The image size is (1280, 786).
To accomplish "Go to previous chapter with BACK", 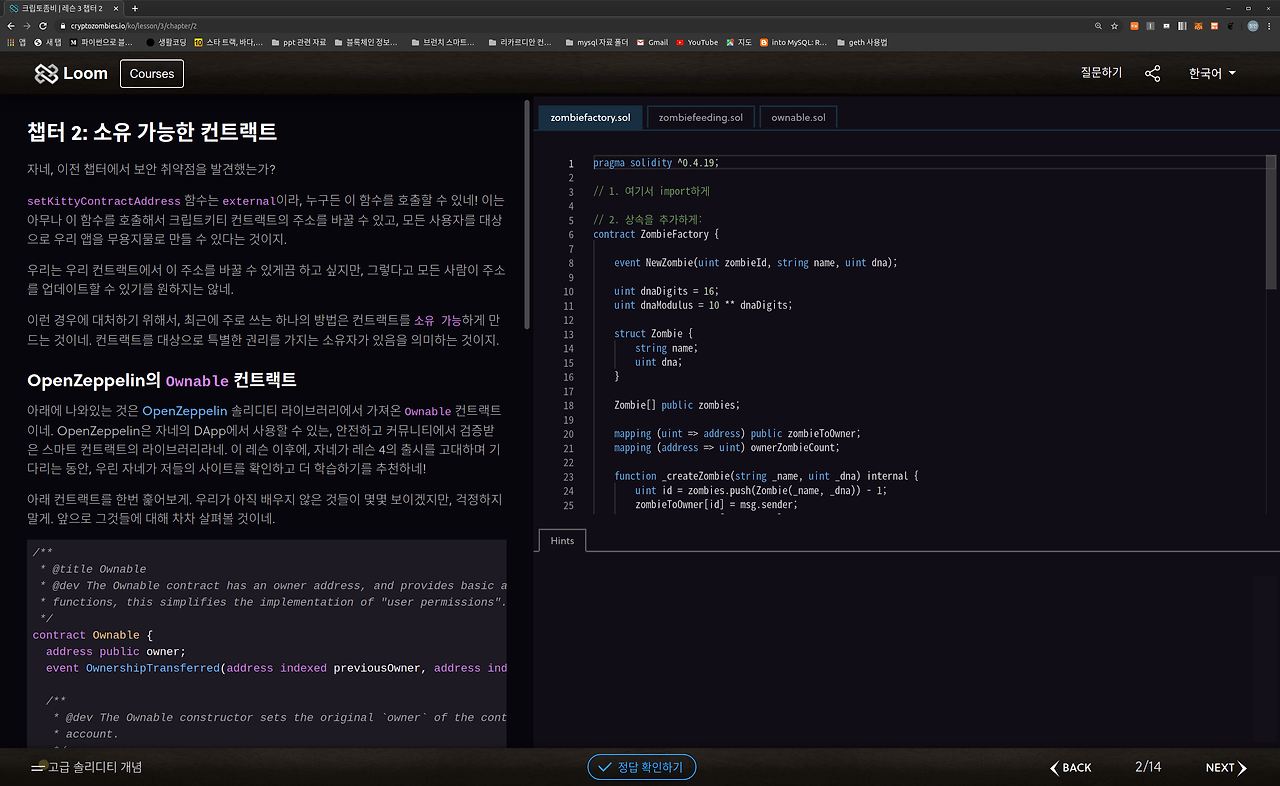I will (1070, 767).
